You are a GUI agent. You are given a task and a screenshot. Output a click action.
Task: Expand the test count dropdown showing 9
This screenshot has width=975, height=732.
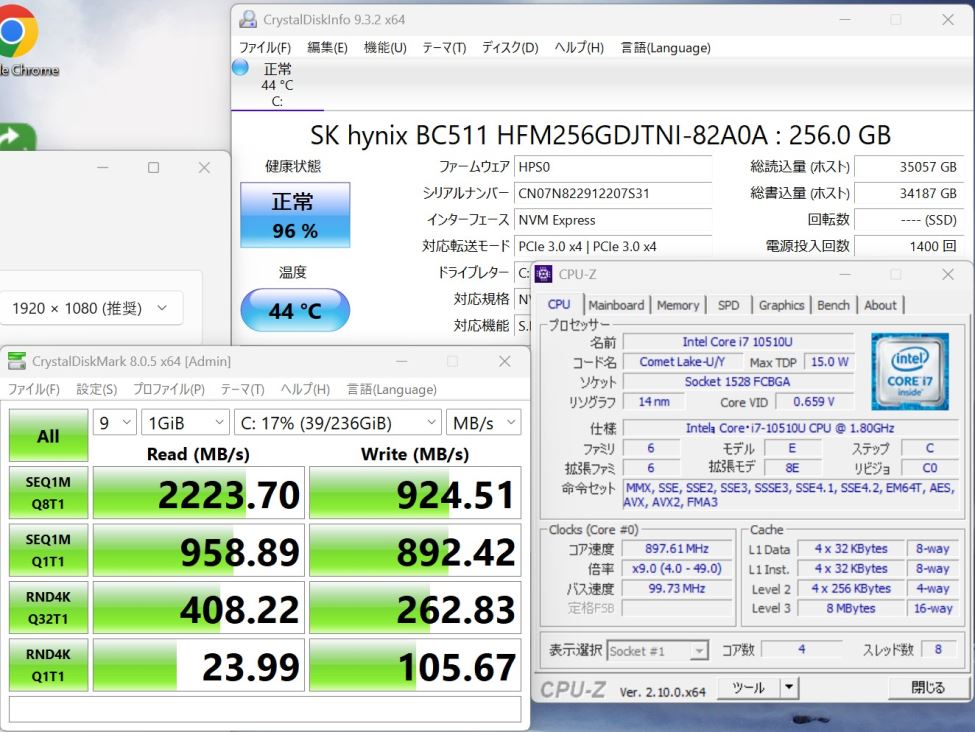point(114,423)
